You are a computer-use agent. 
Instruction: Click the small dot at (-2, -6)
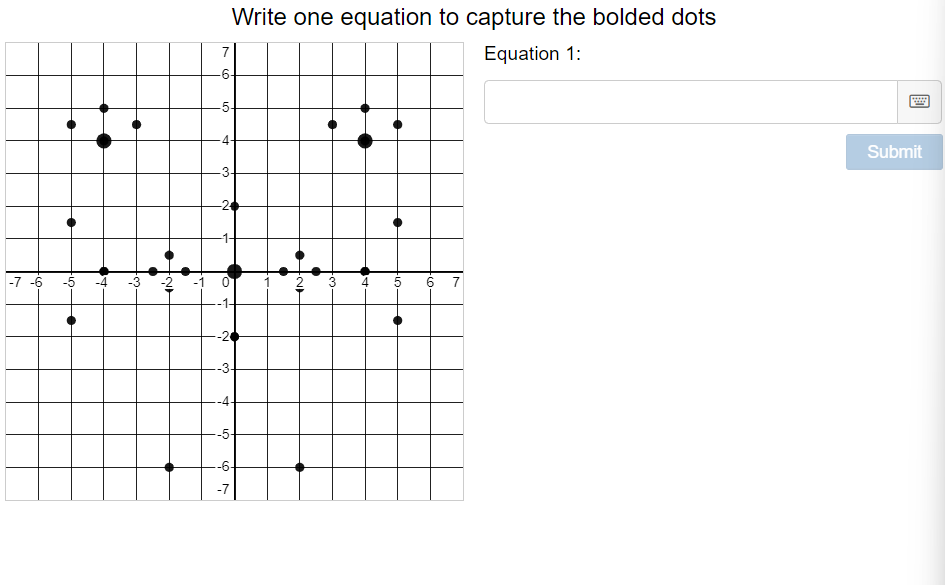169,467
